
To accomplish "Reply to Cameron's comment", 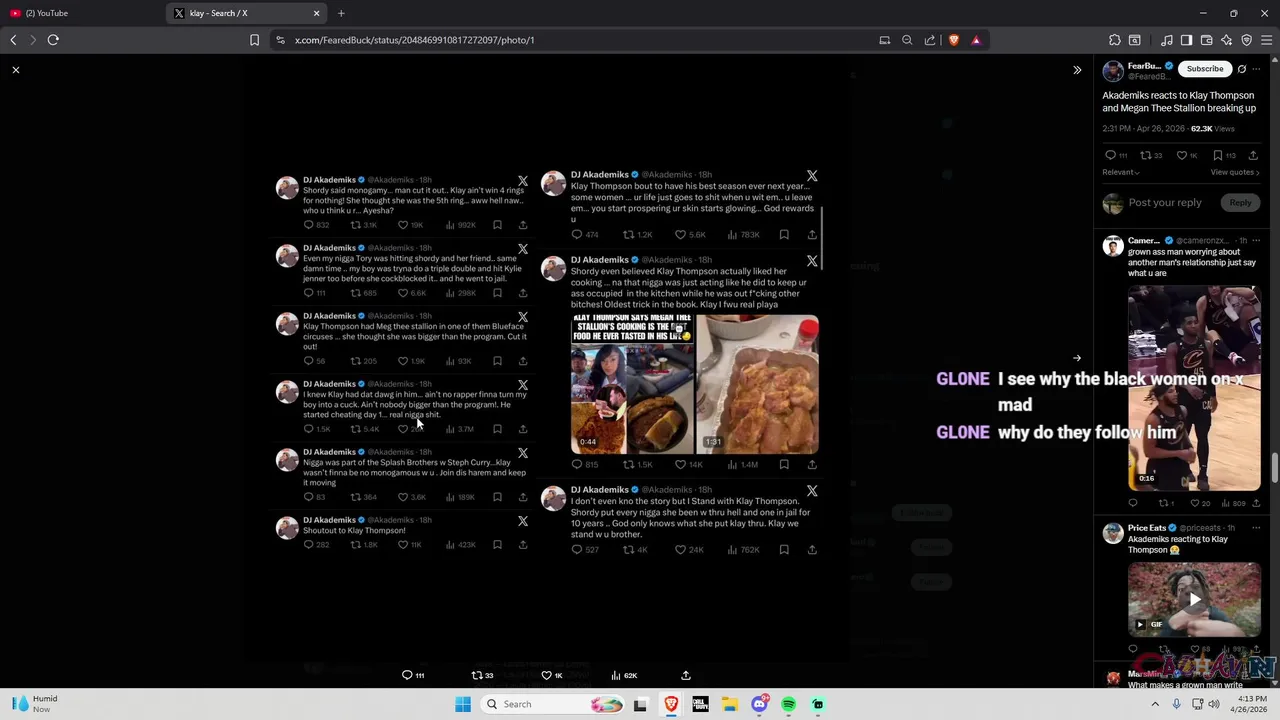I will (1133, 503).
